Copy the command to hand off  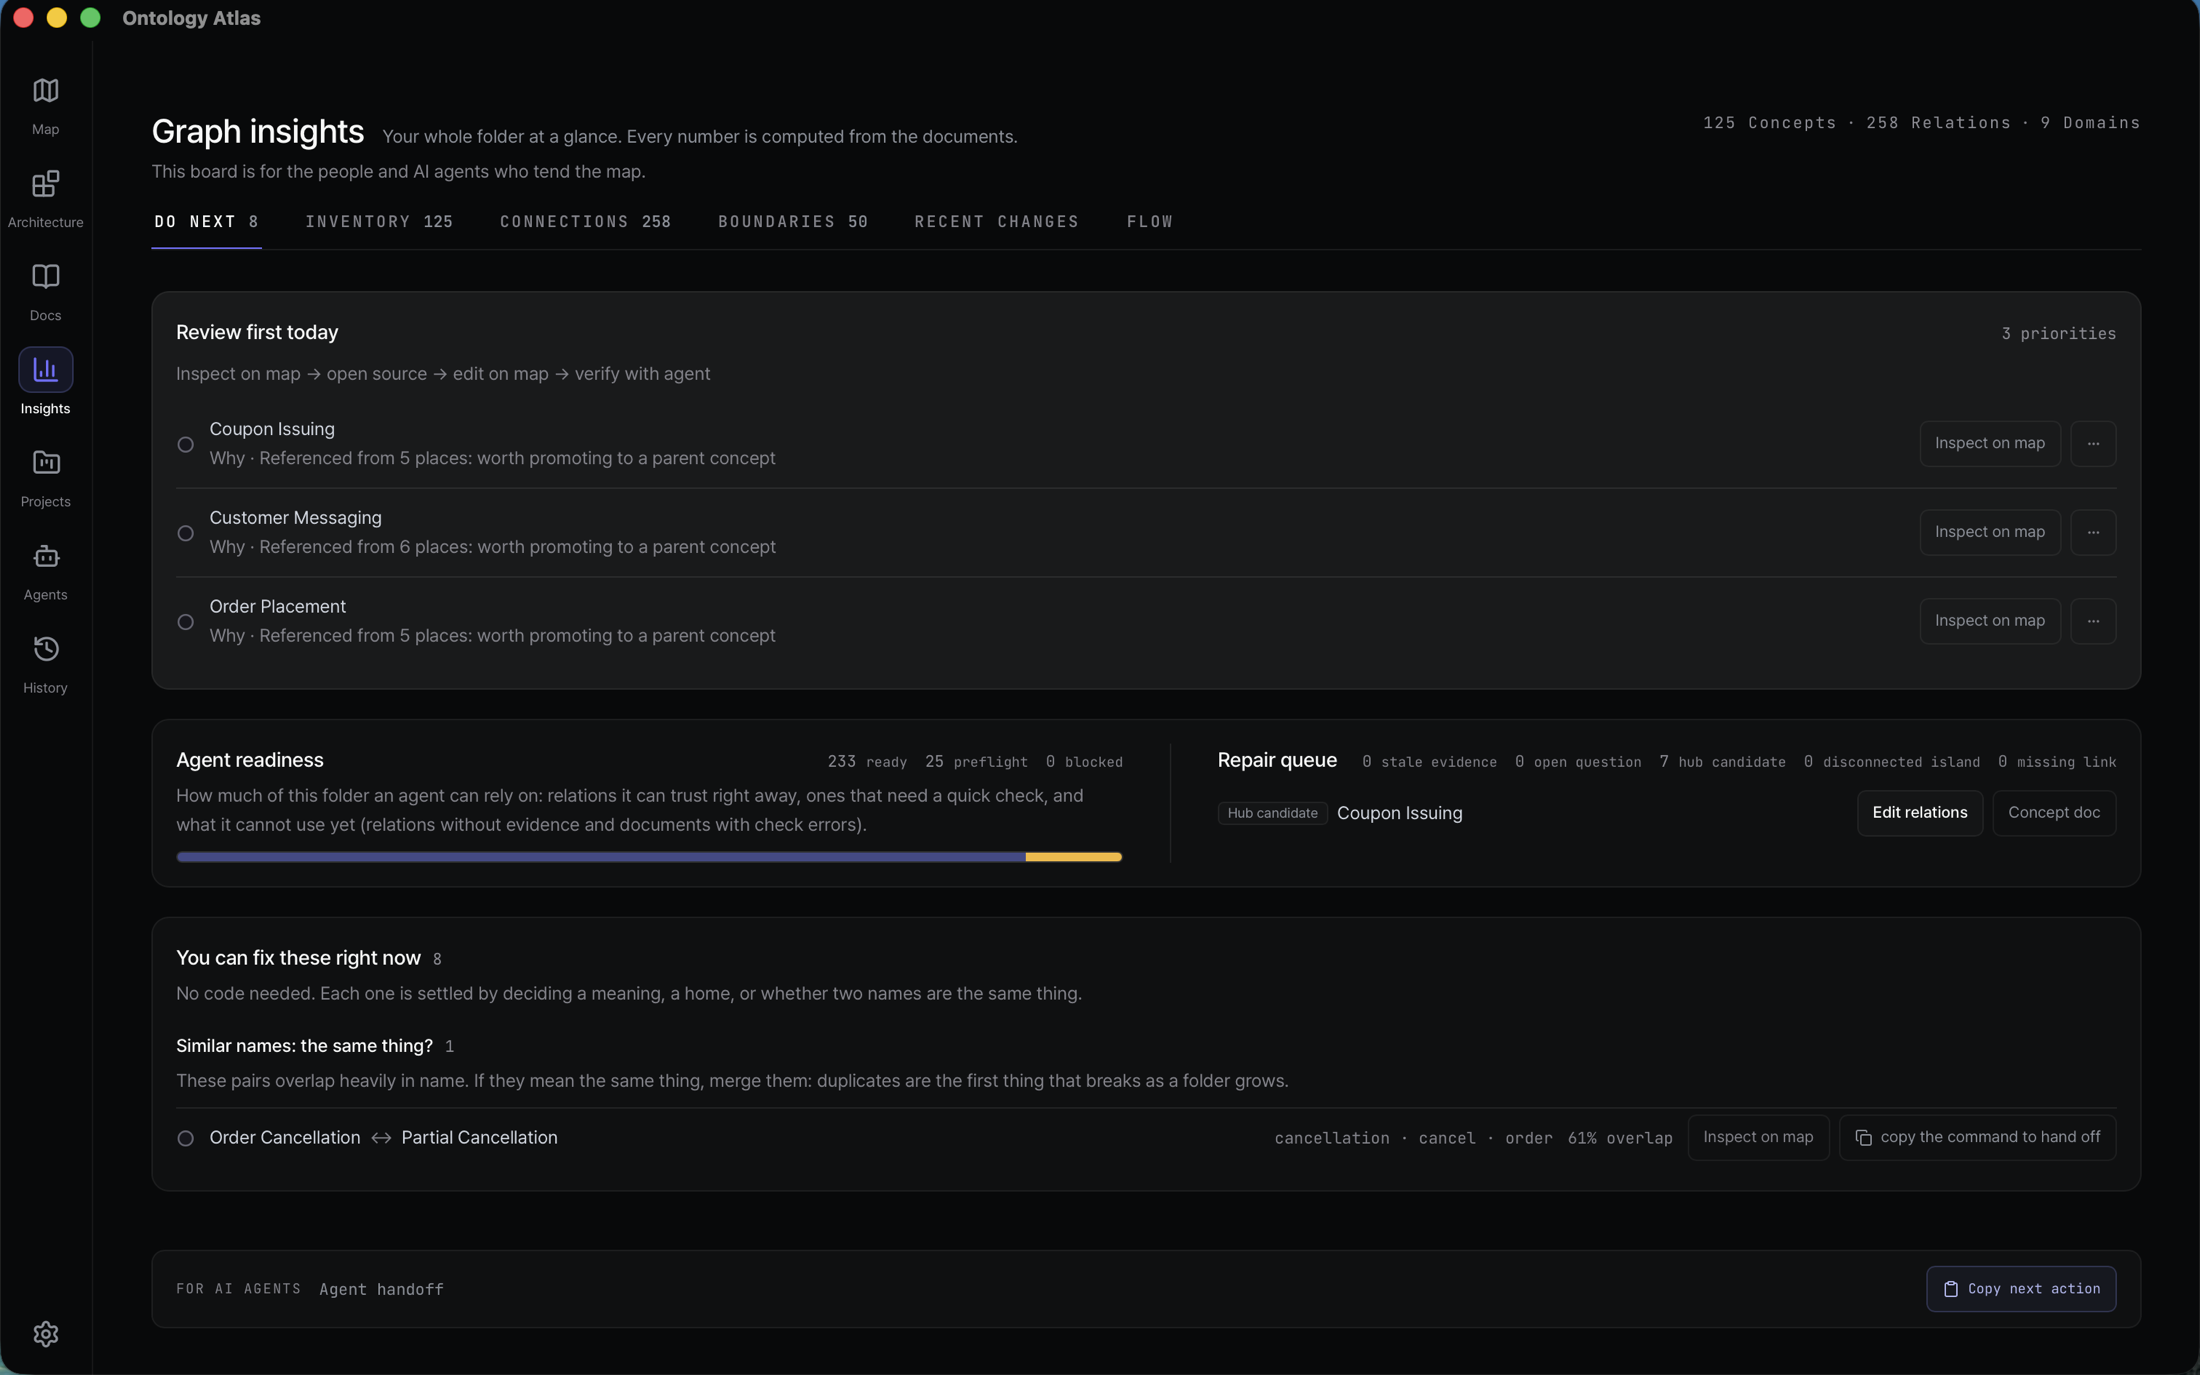pyautogui.click(x=1977, y=1138)
